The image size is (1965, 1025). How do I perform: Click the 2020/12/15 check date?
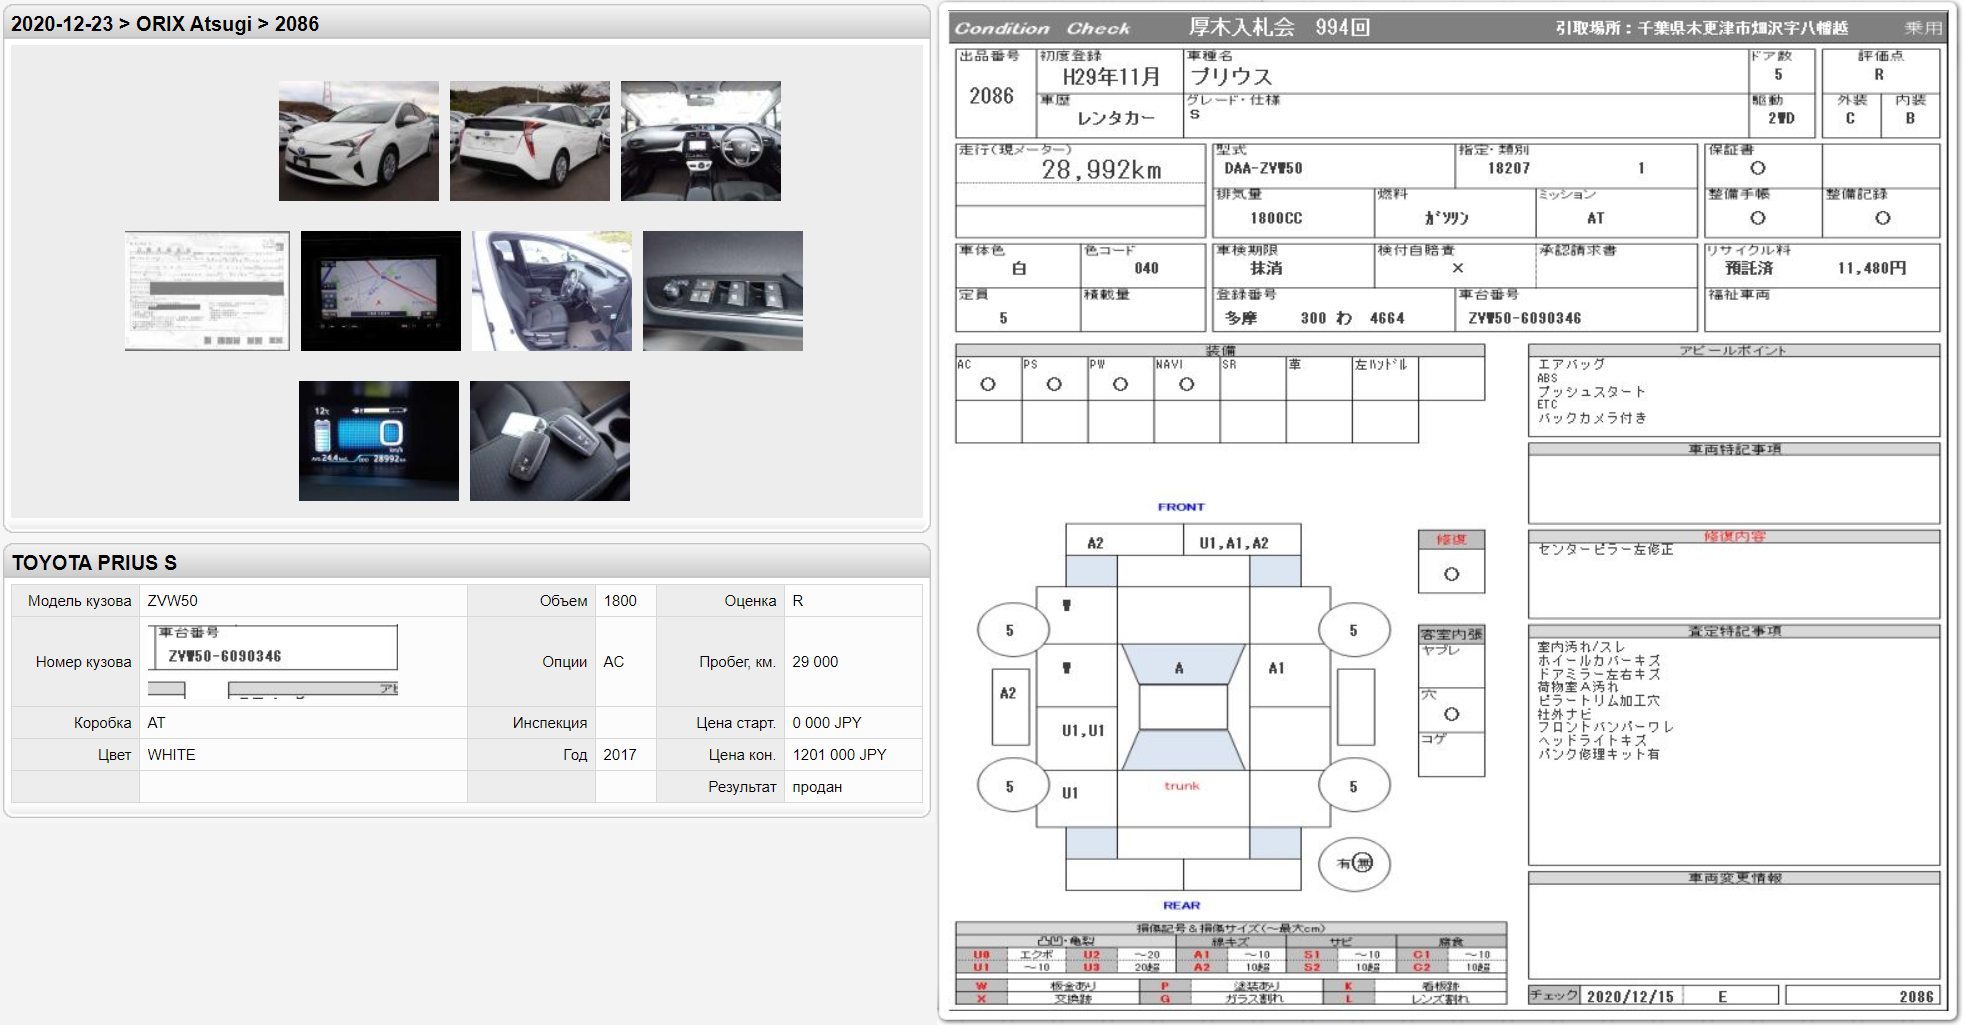tap(1630, 997)
